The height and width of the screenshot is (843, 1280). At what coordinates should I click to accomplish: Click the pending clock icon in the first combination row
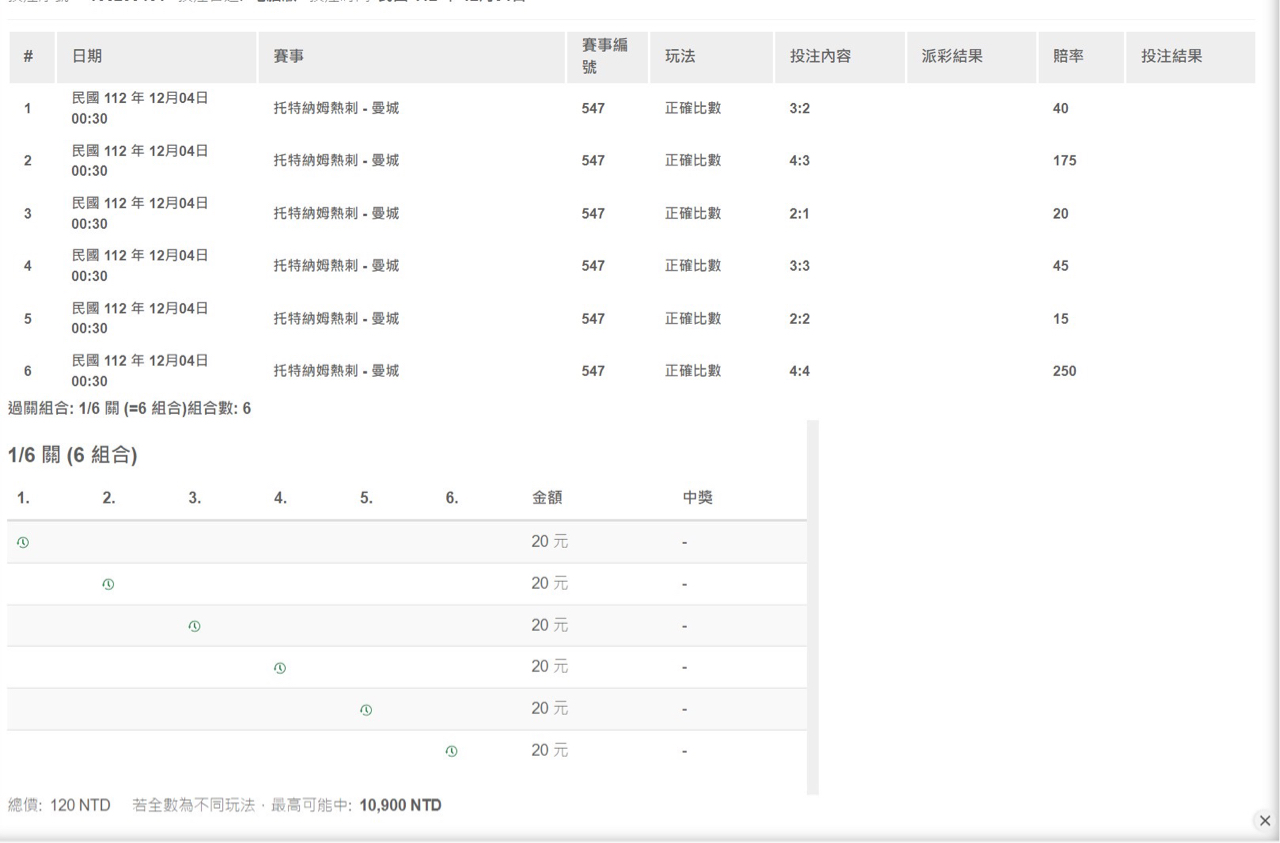(x=23, y=542)
